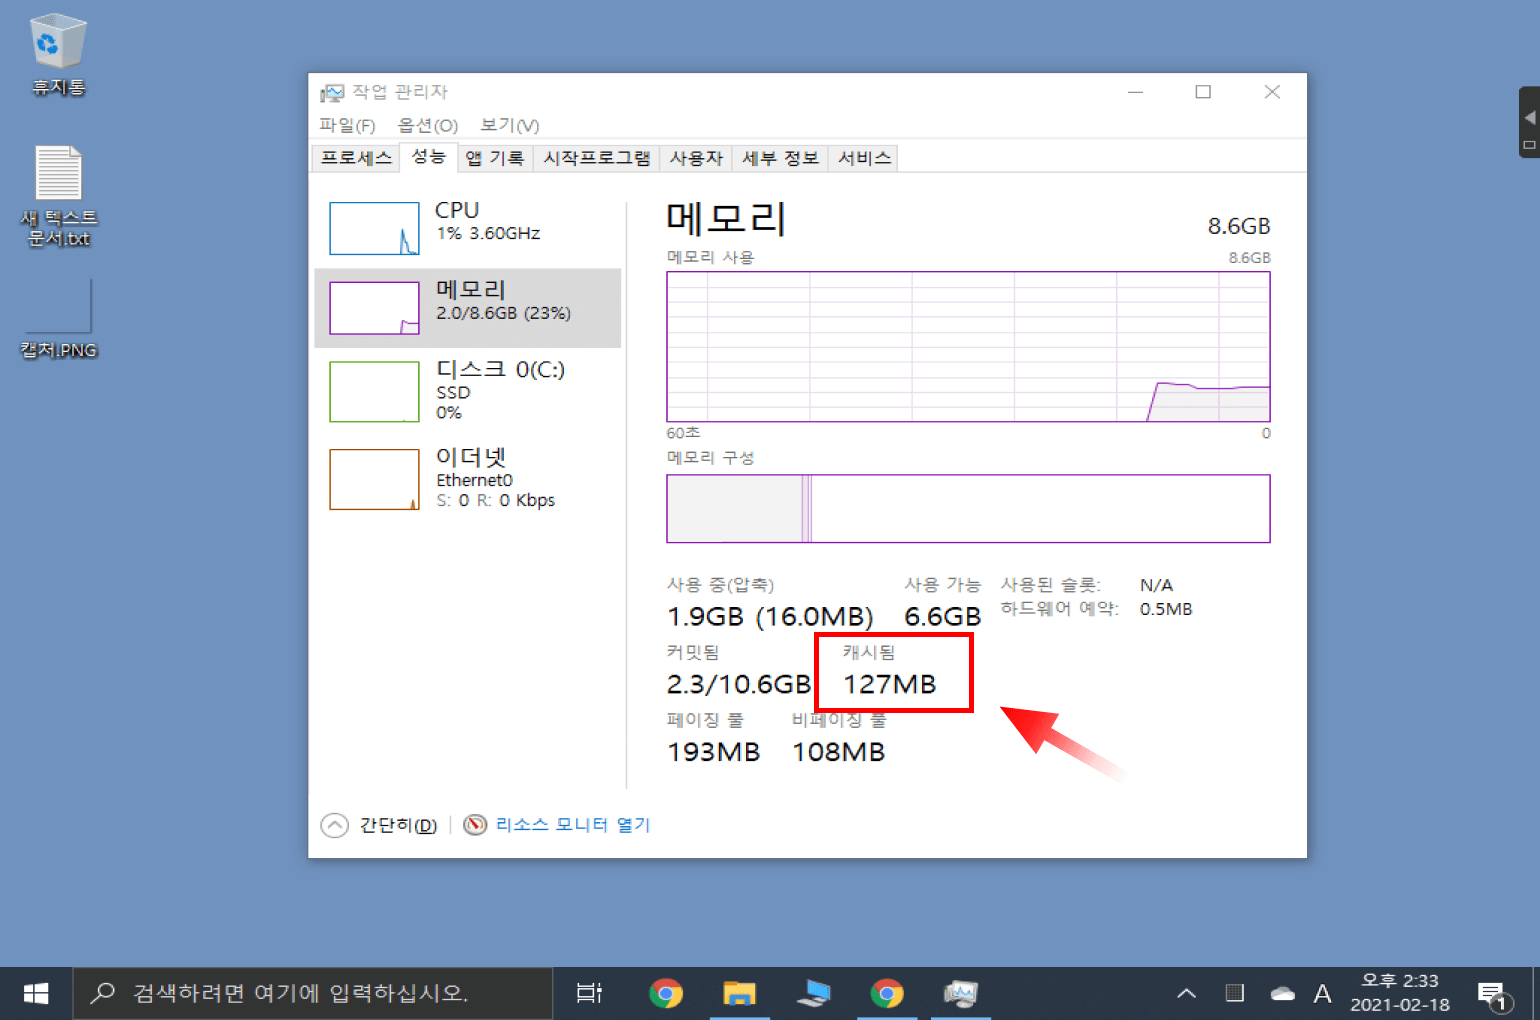The image size is (1540, 1020).
Task: Minimize the Task Manager window
Action: click(x=1135, y=92)
